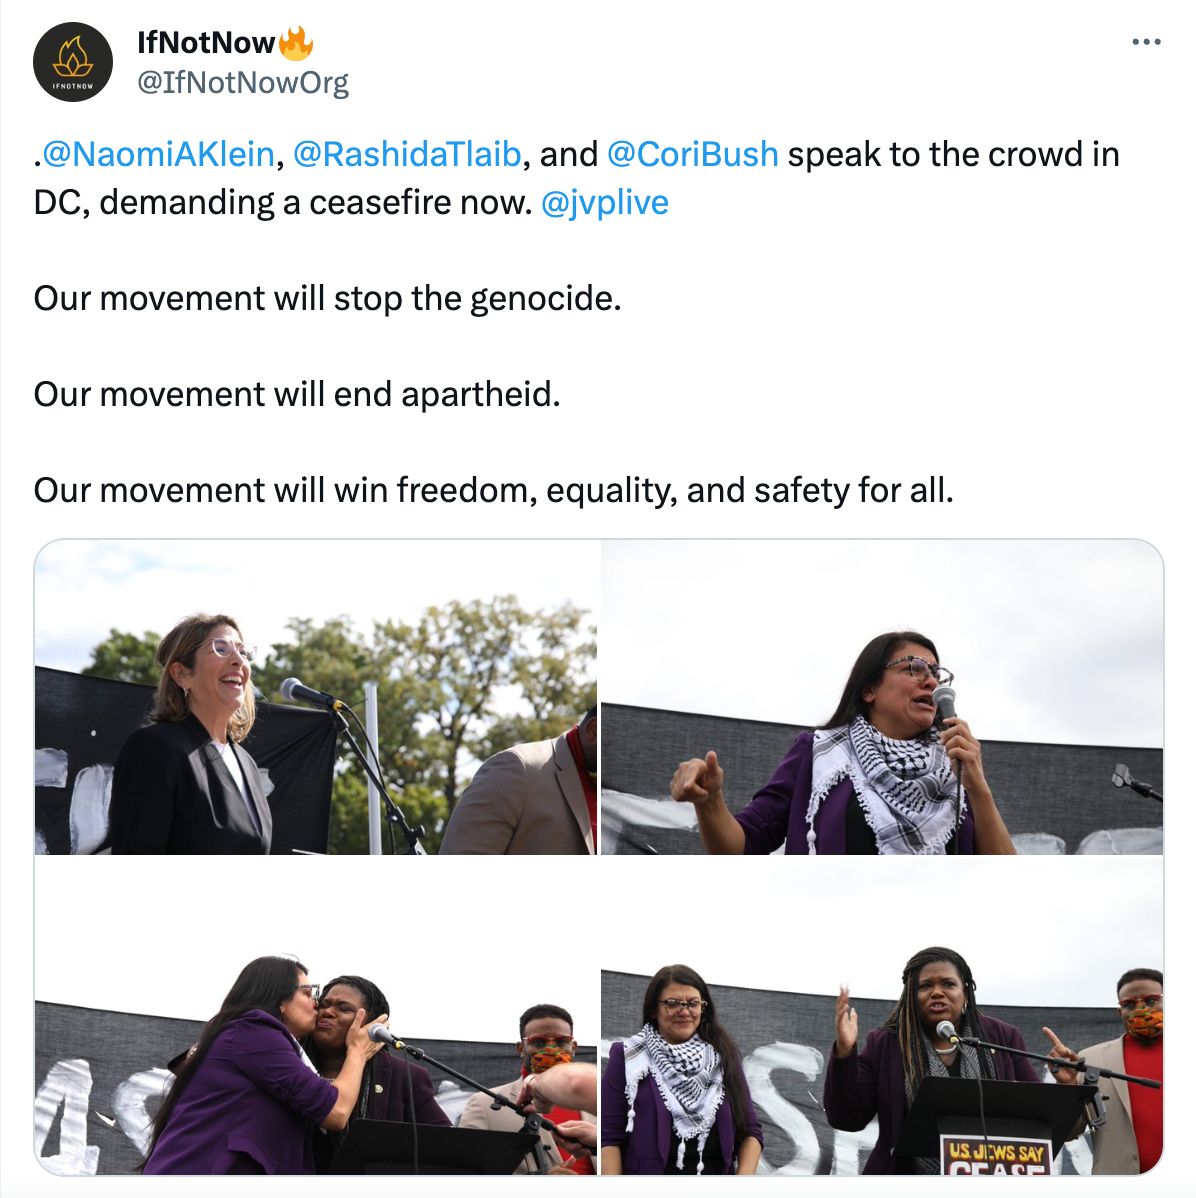Viewport: 1196px width, 1198px height.
Task: Open bottom-right photo of speaker at podium
Action: 882,1016
